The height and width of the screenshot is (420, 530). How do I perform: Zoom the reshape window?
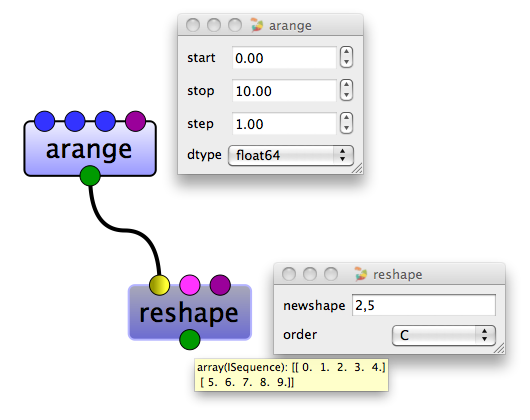click(331, 274)
